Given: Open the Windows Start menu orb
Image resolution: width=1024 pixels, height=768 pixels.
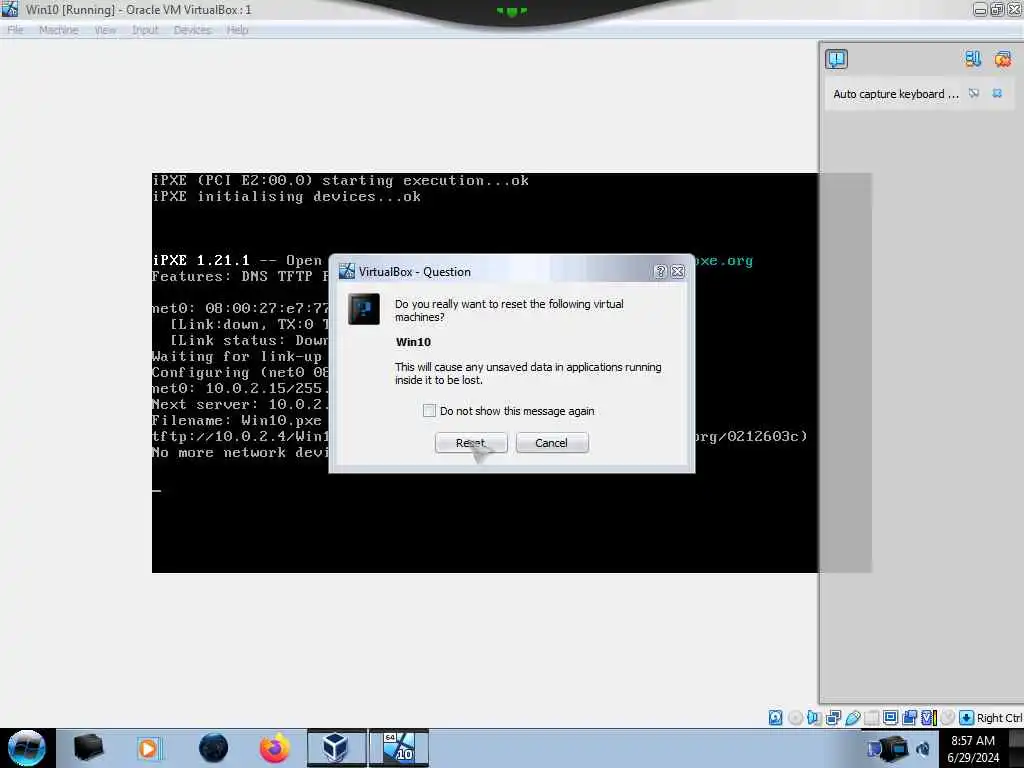Looking at the screenshot, I should (x=26, y=748).
